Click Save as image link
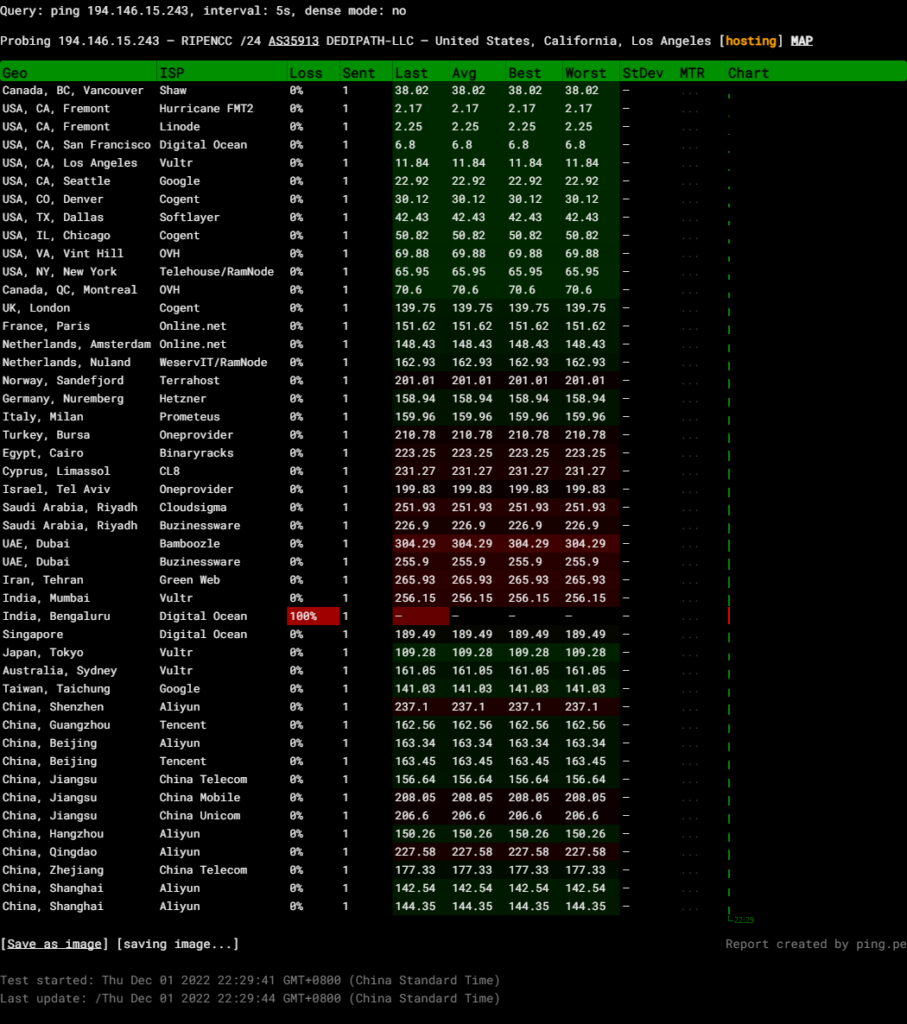This screenshot has width=907, height=1024. pos(55,944)
